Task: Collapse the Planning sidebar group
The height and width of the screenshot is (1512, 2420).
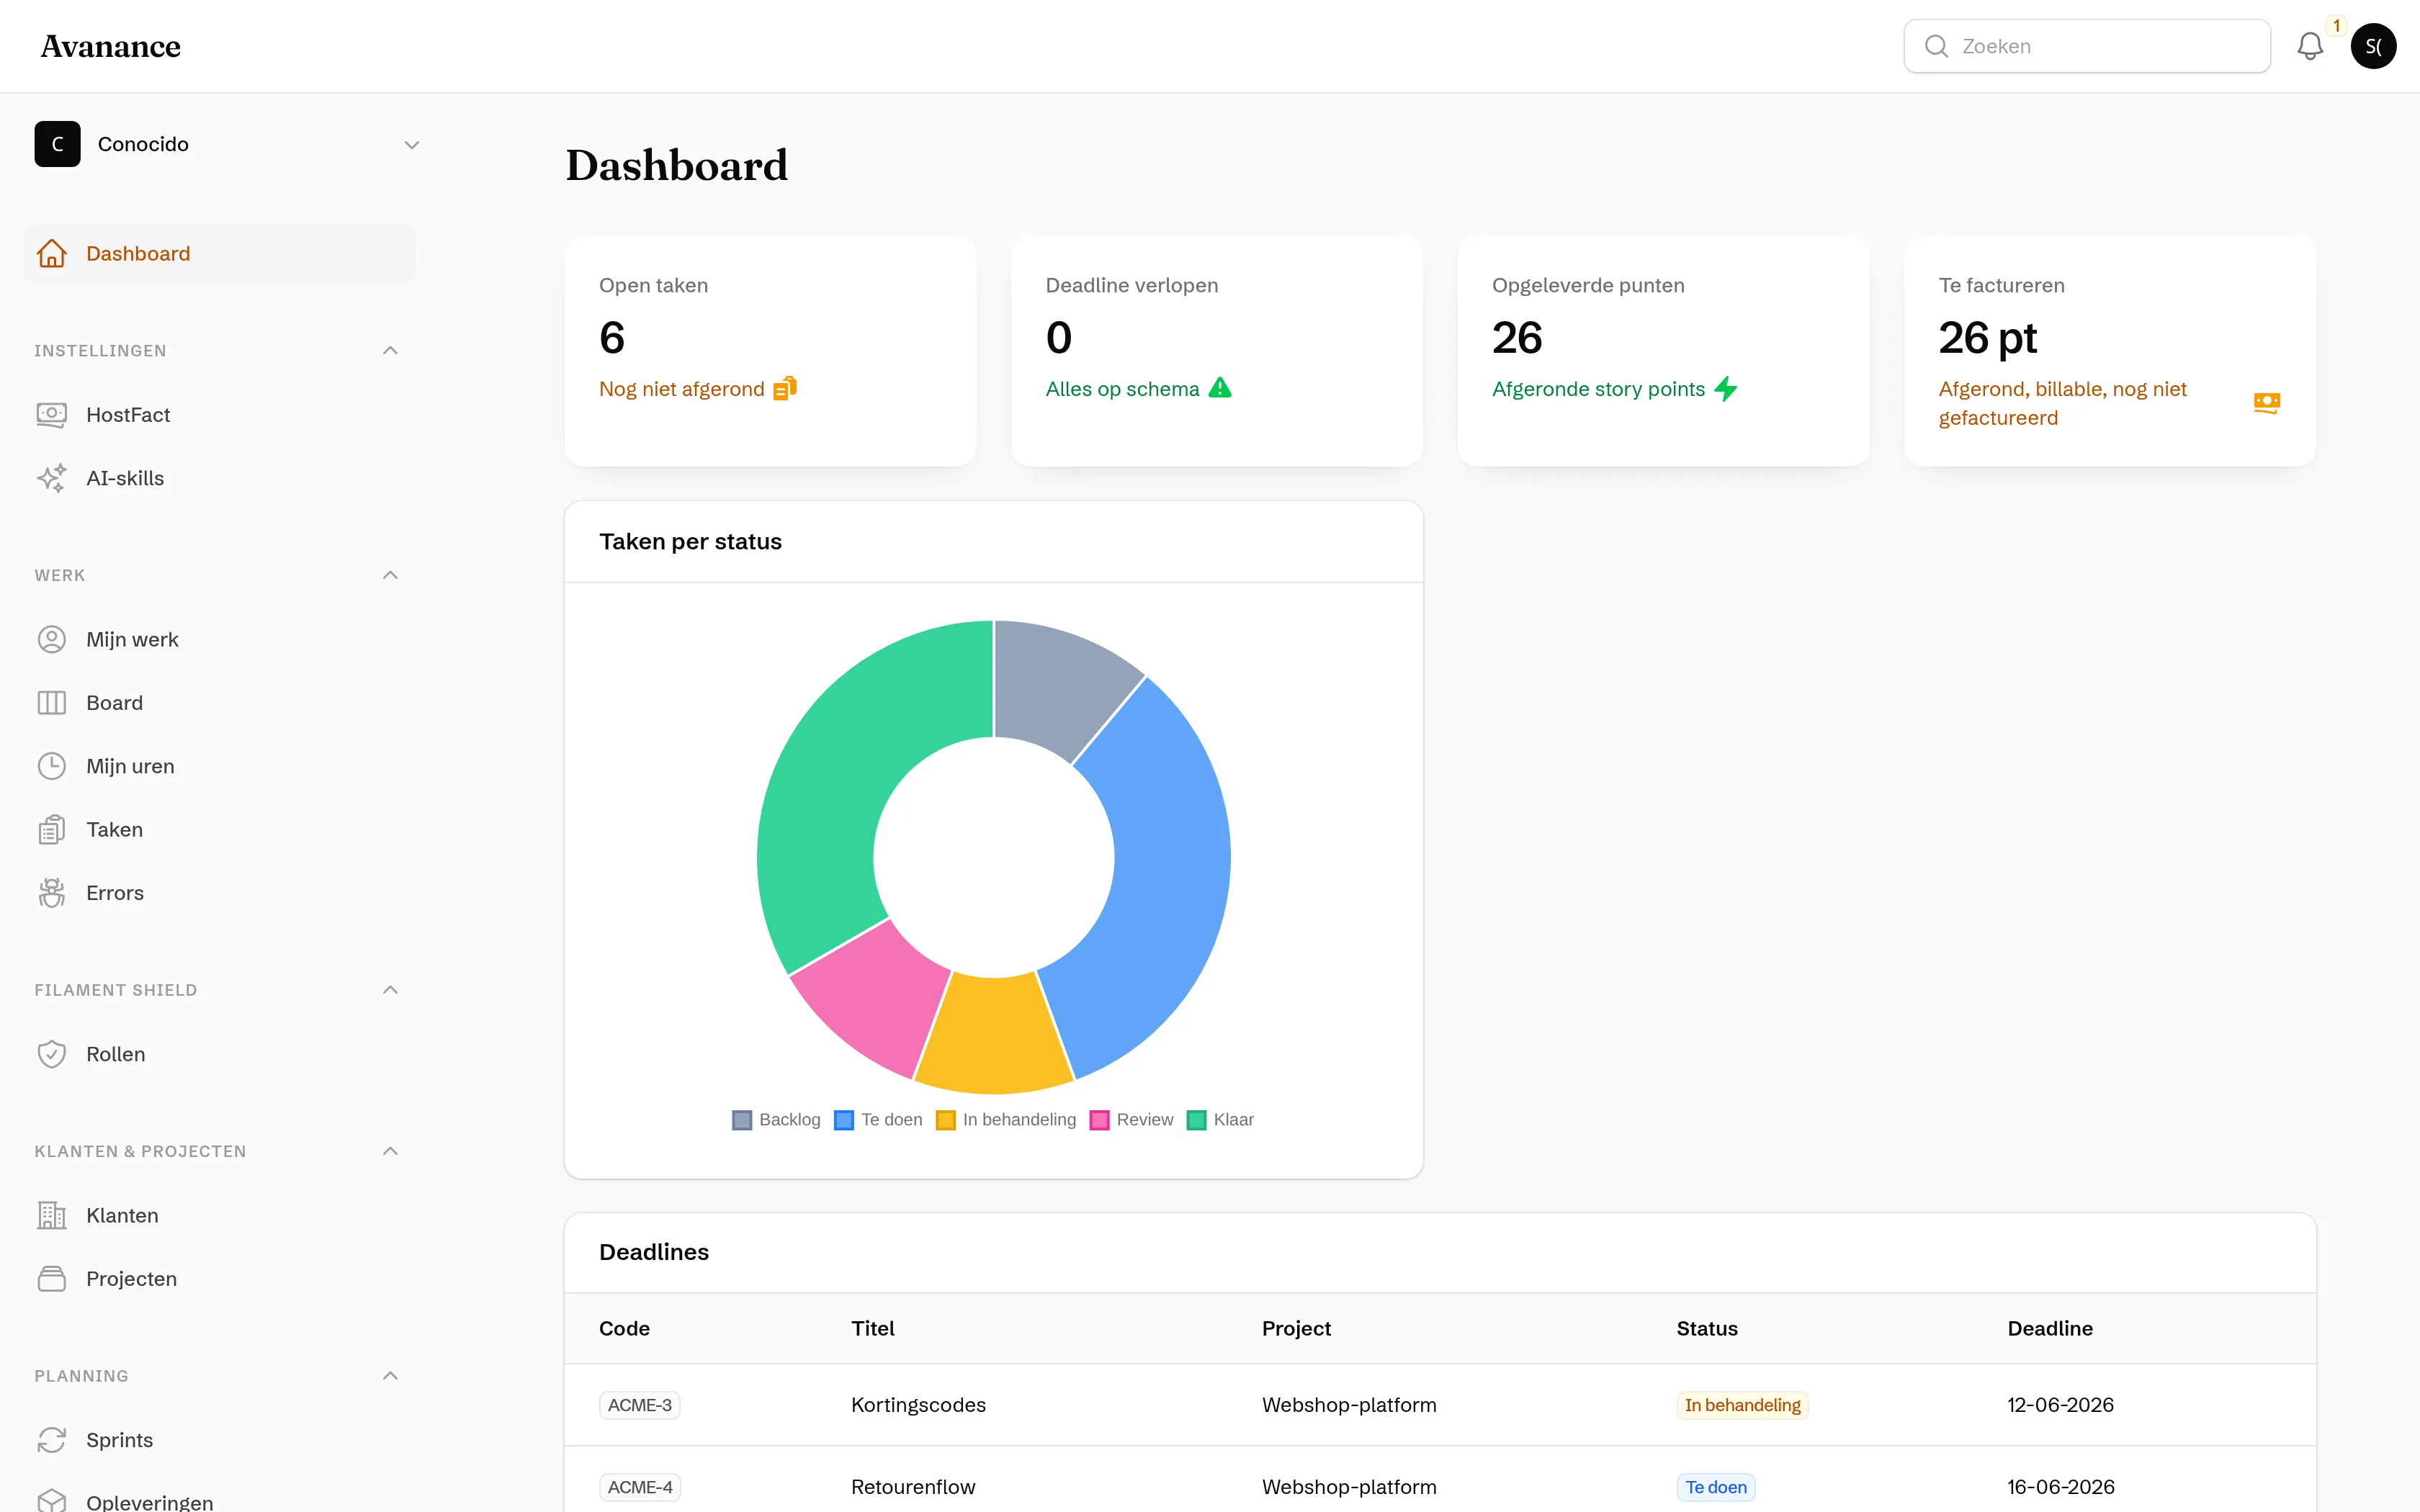Action: [x=390, y=1376]
